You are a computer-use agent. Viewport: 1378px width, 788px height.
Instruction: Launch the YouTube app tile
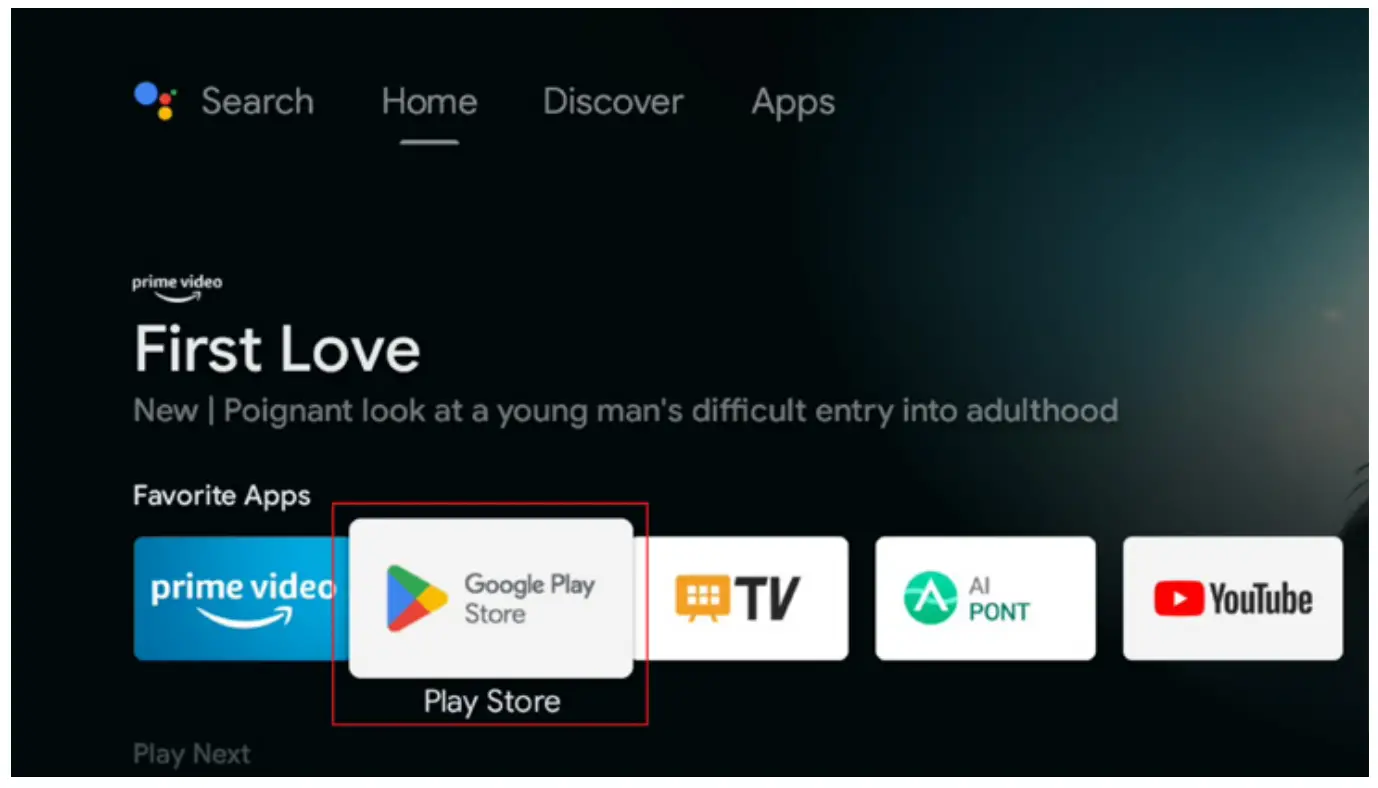[1232, 599]
